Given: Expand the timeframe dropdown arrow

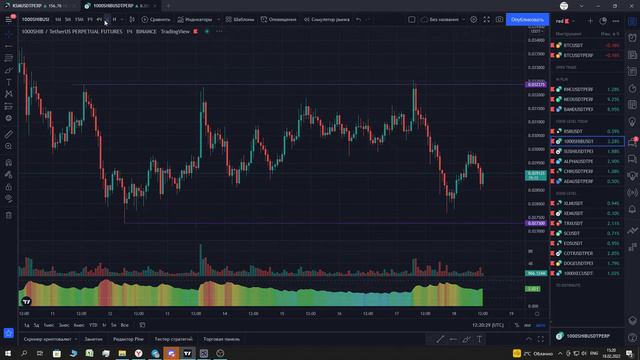Looking at the screenshot, I should (122, 20).
